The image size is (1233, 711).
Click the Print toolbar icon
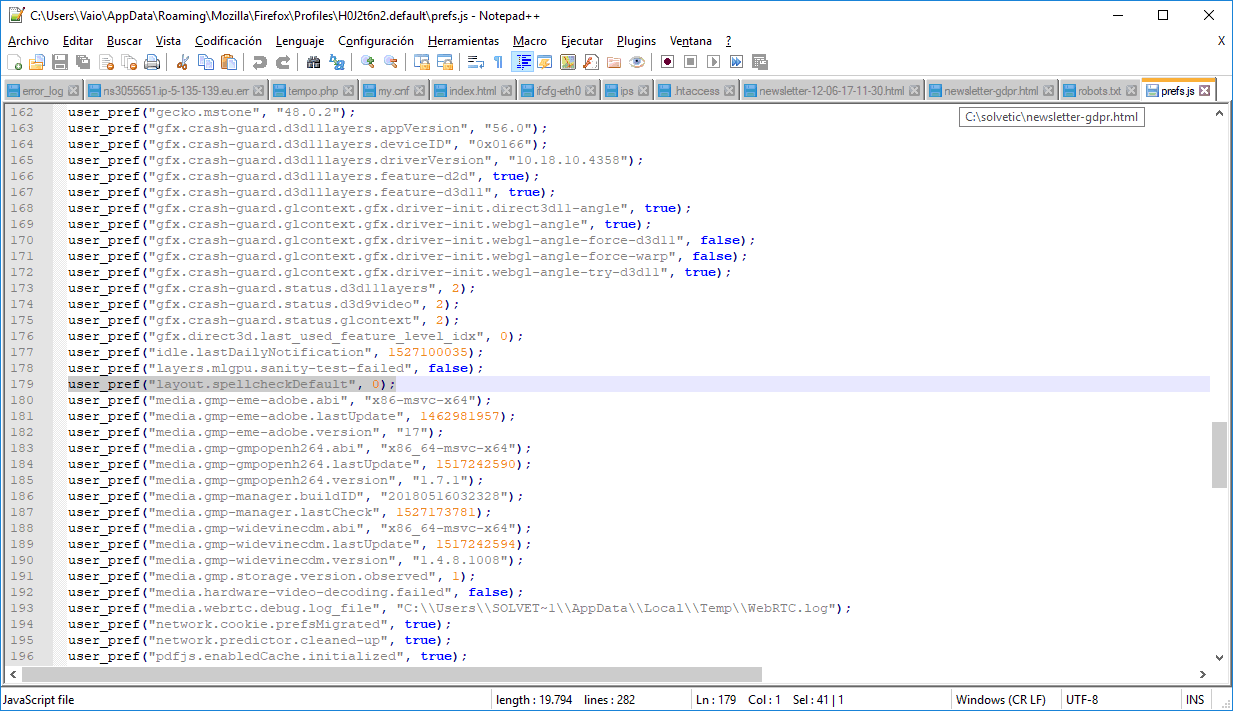pyautogui.click(x=152, y=62)
